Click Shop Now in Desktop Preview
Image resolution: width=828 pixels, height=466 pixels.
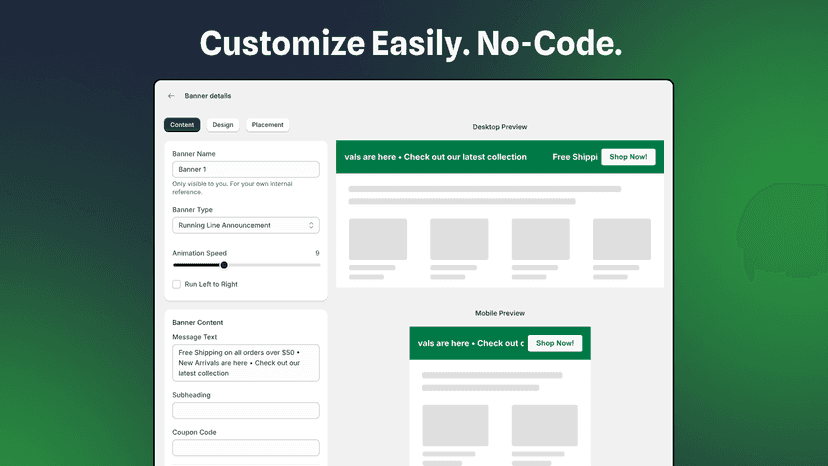point(628,157)
